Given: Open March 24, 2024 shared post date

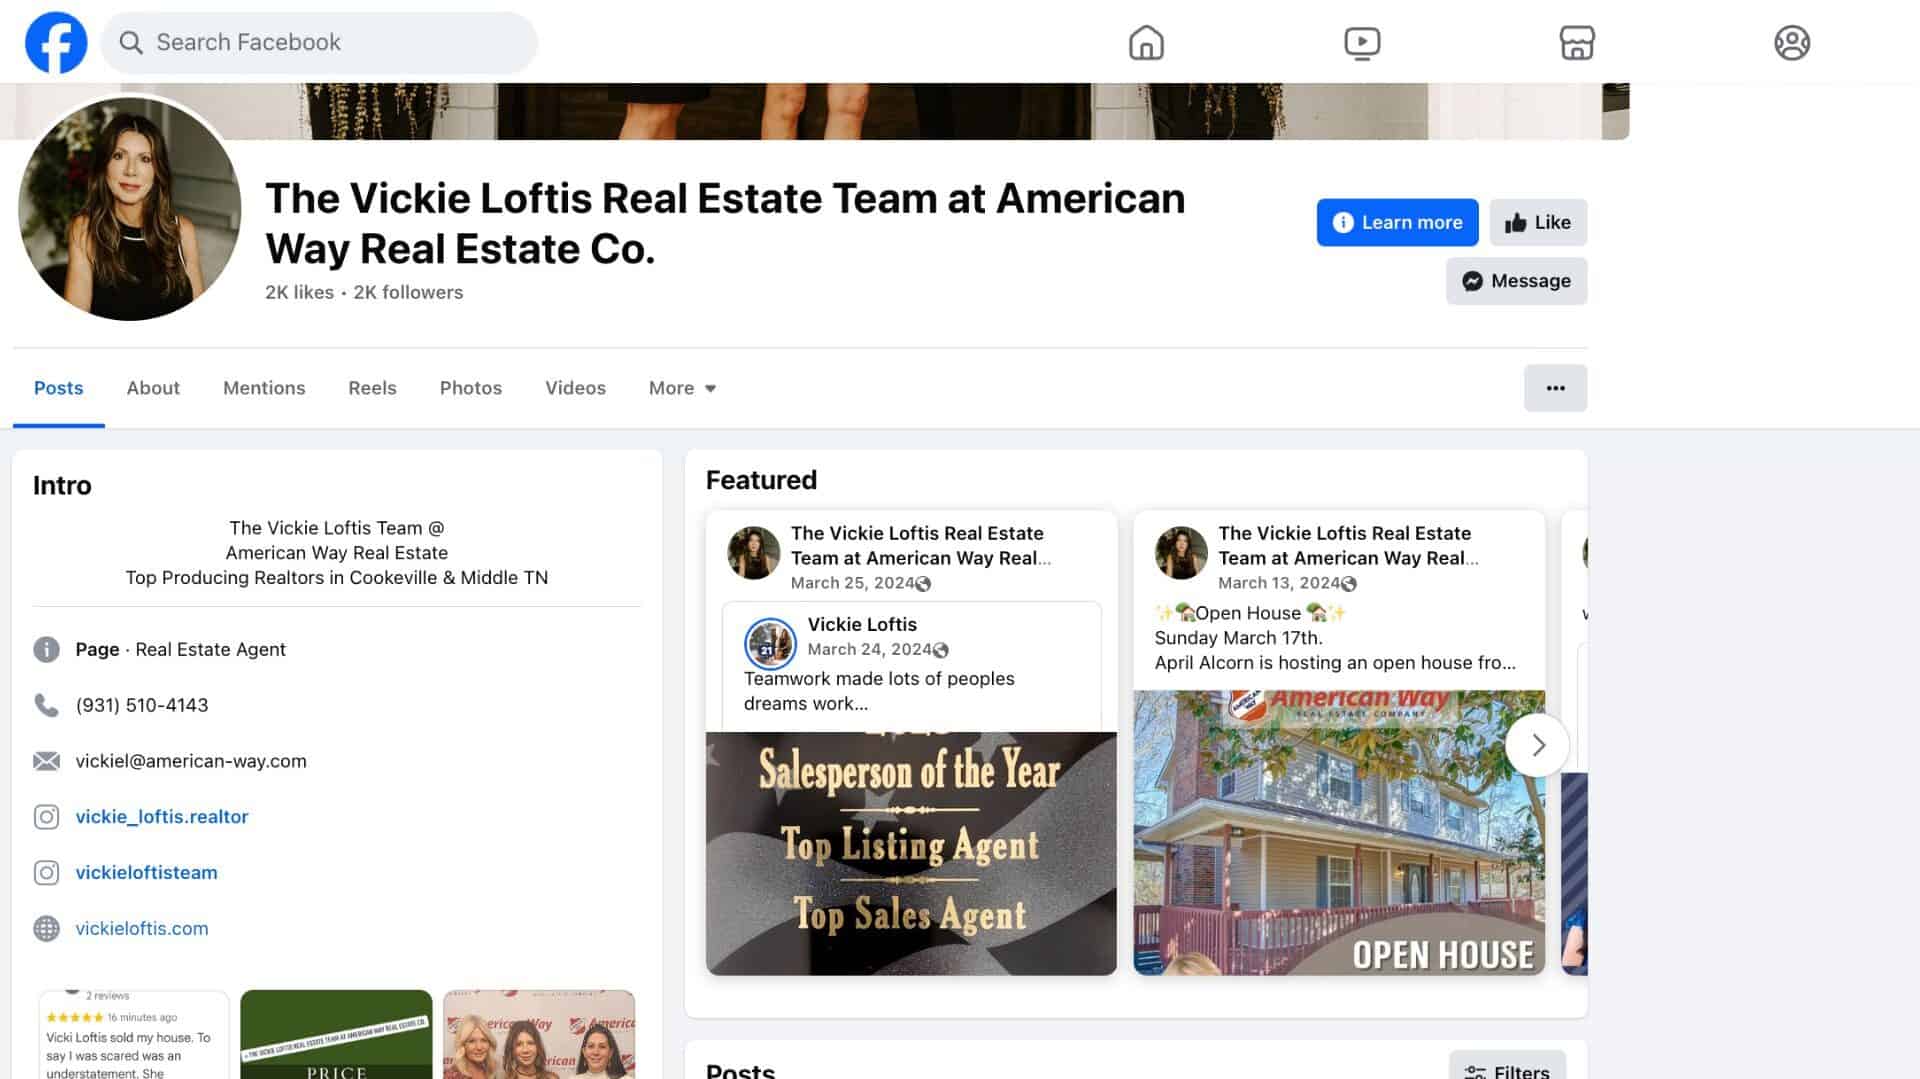Looking at the screenshot, I should pyautogui.click(x=869, y=649).
